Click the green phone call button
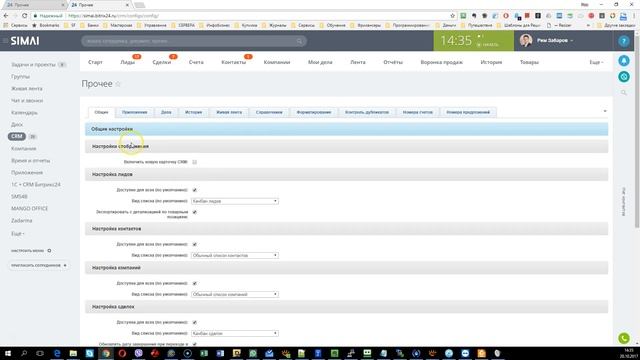The width and height of the screenshot is (640, 360). coord(623,338)
